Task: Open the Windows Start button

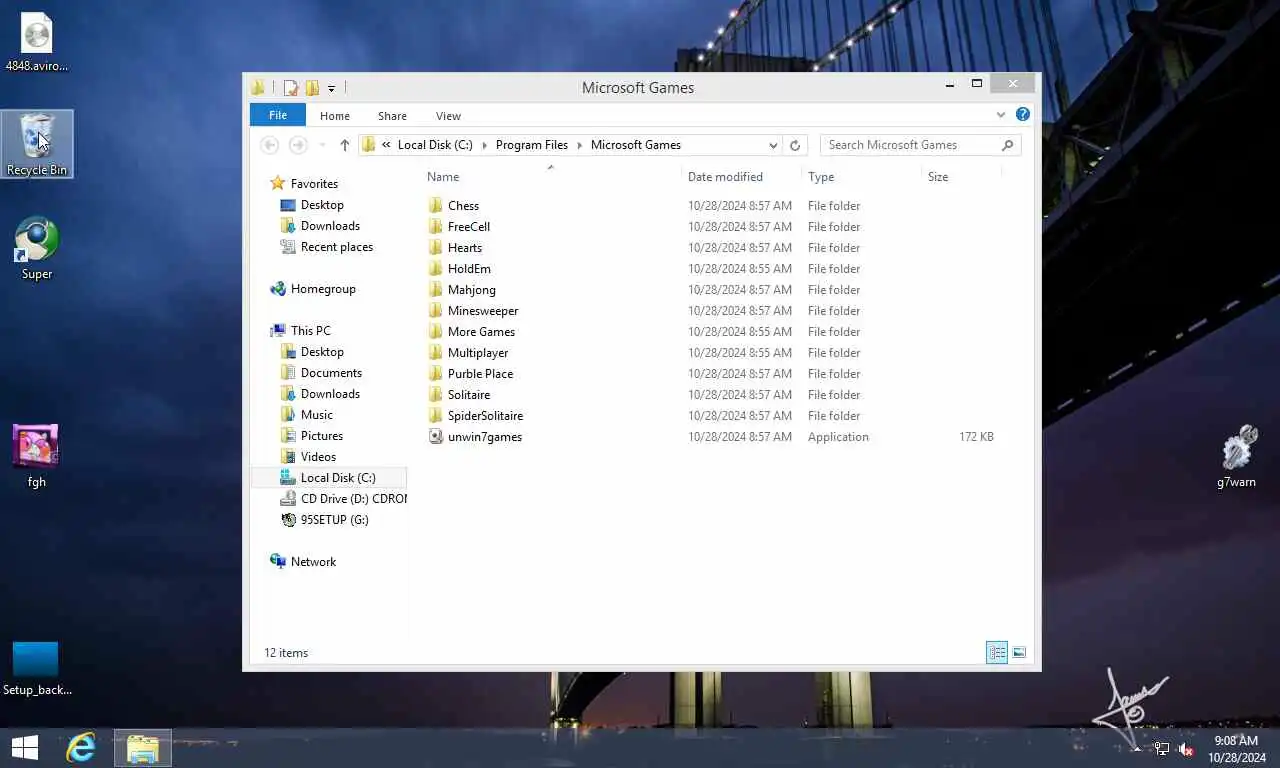Action: point(24,748)
